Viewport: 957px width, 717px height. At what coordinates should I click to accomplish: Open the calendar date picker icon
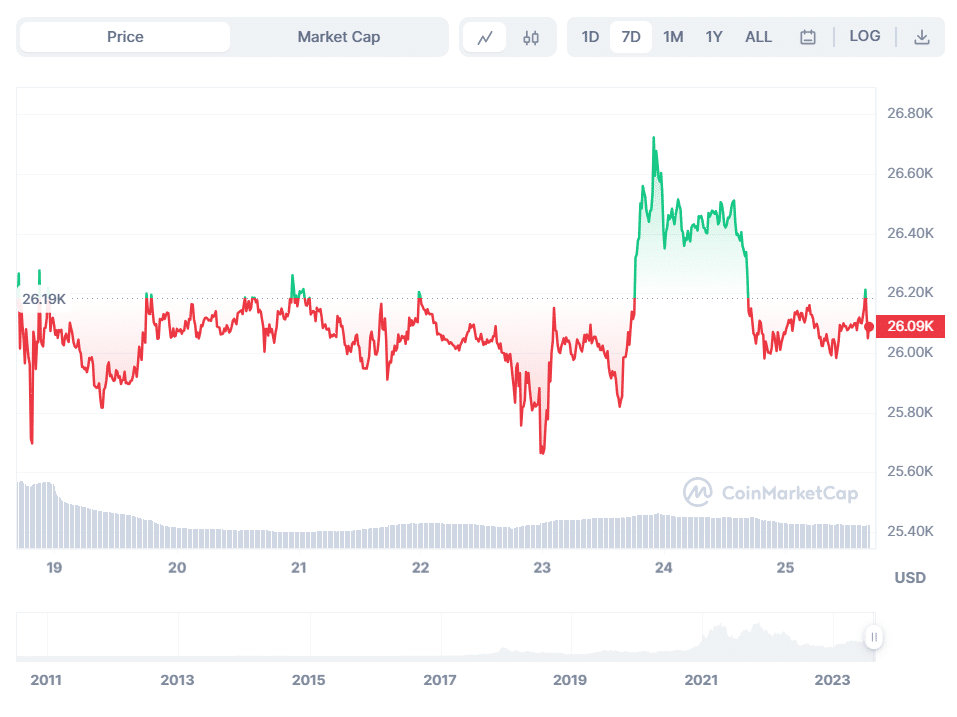tap(808, 38)
